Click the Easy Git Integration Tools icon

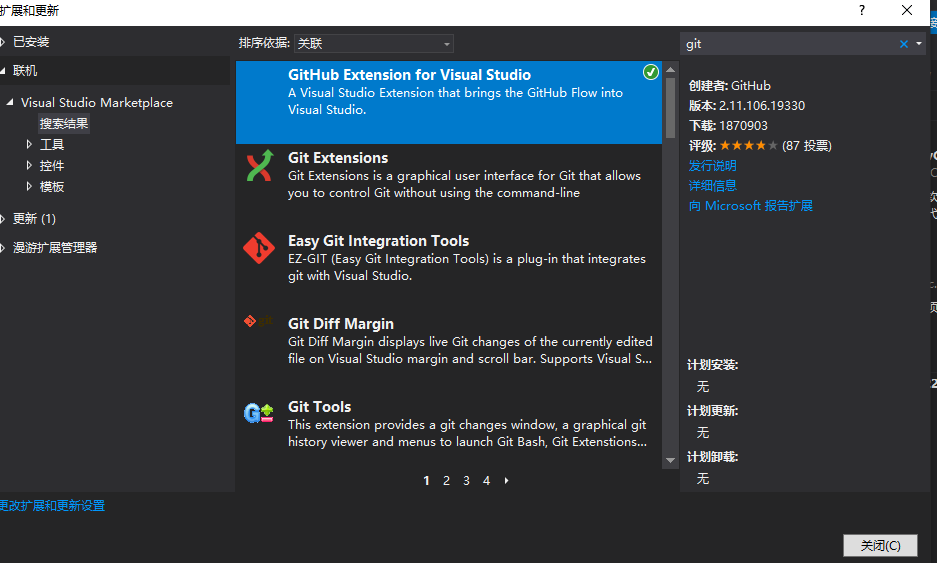(x=259, y=248)
